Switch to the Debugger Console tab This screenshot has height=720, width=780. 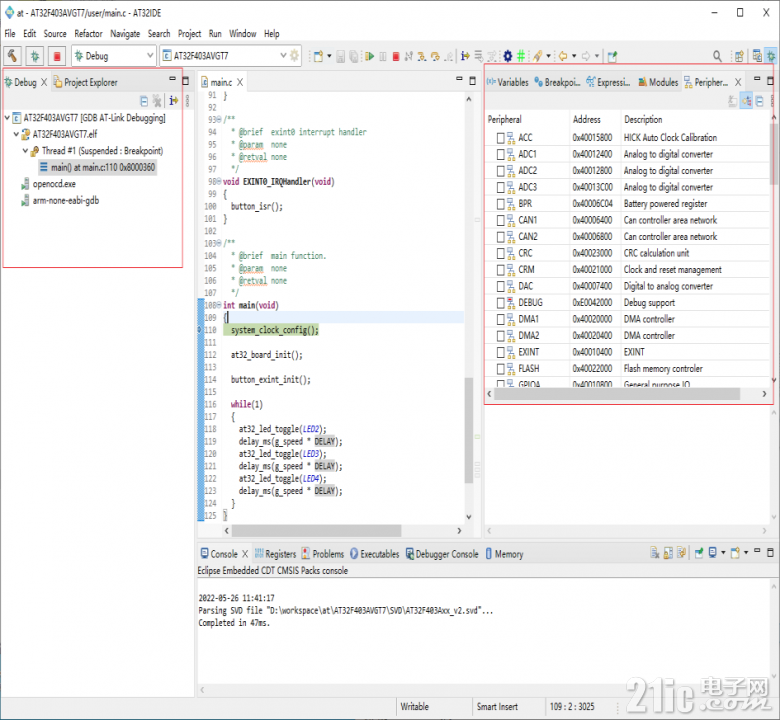pos(442,554)
